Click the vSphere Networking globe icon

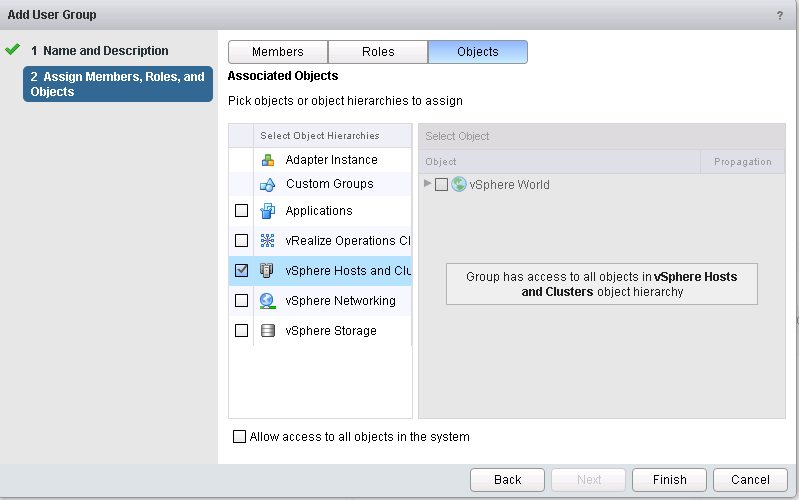coord(268,301)
